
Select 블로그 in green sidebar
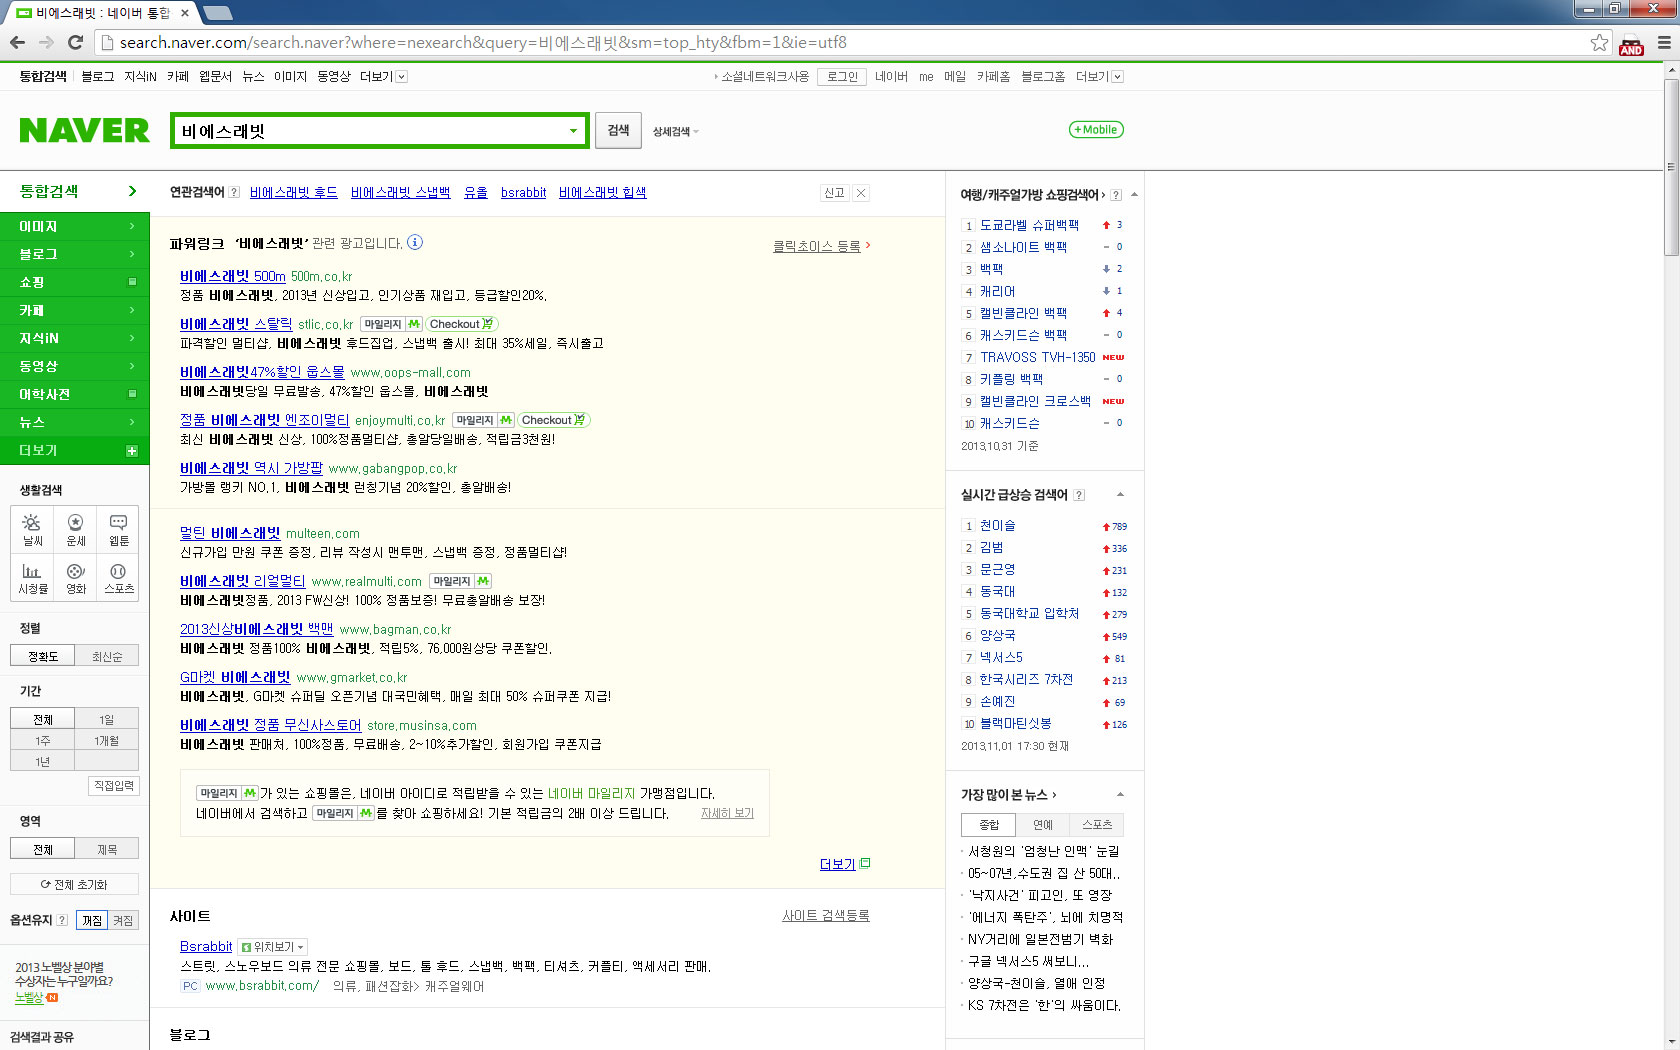[75, 254]
